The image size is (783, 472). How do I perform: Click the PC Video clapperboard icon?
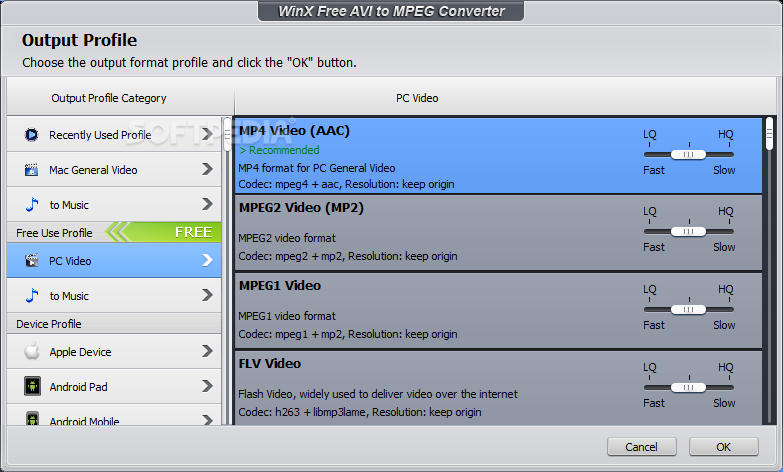pos(31,261)
